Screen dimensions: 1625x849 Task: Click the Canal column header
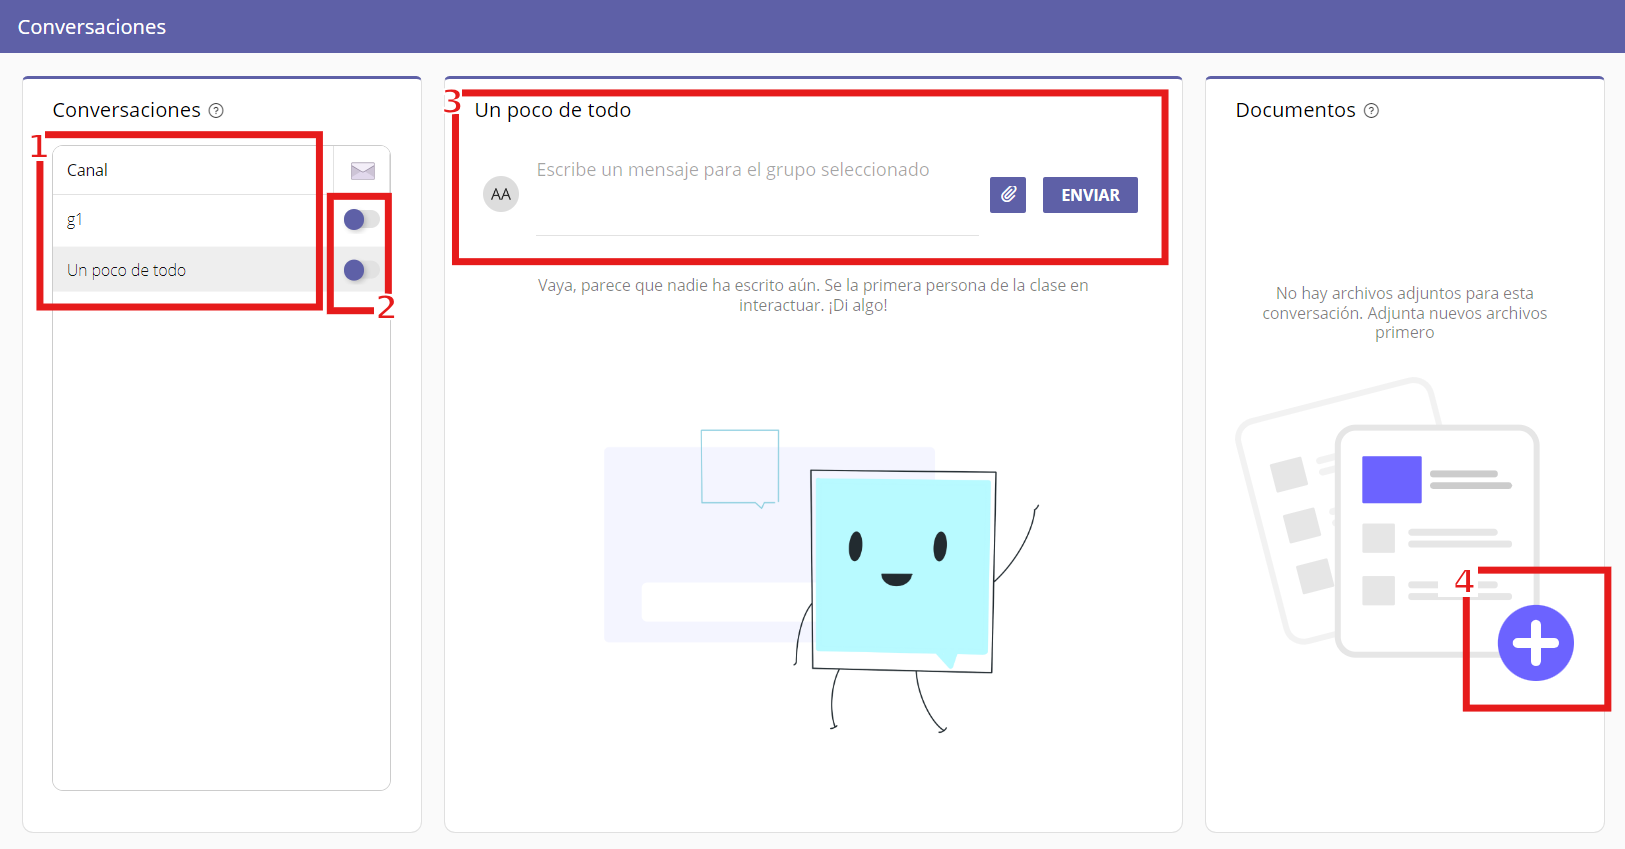pyautogui.click(x=88, y=171)
